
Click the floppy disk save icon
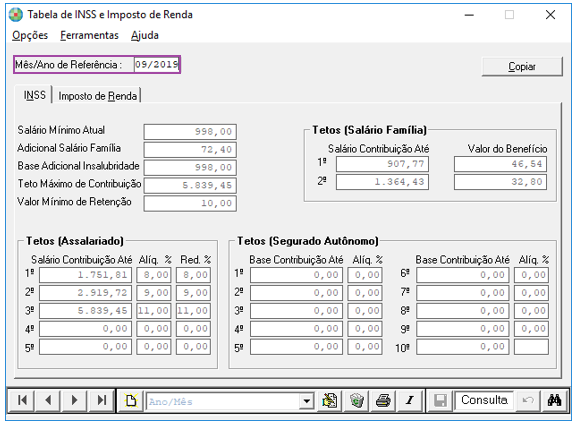point(440,400)
